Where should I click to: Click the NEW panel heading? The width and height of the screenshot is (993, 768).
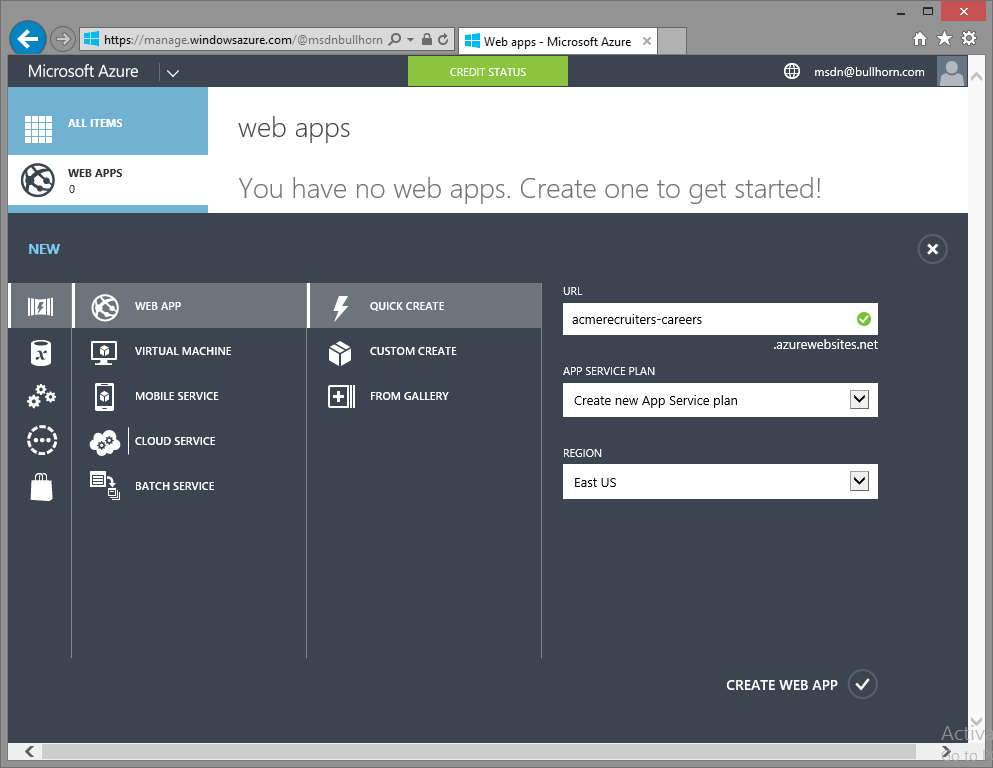[44, 249]
